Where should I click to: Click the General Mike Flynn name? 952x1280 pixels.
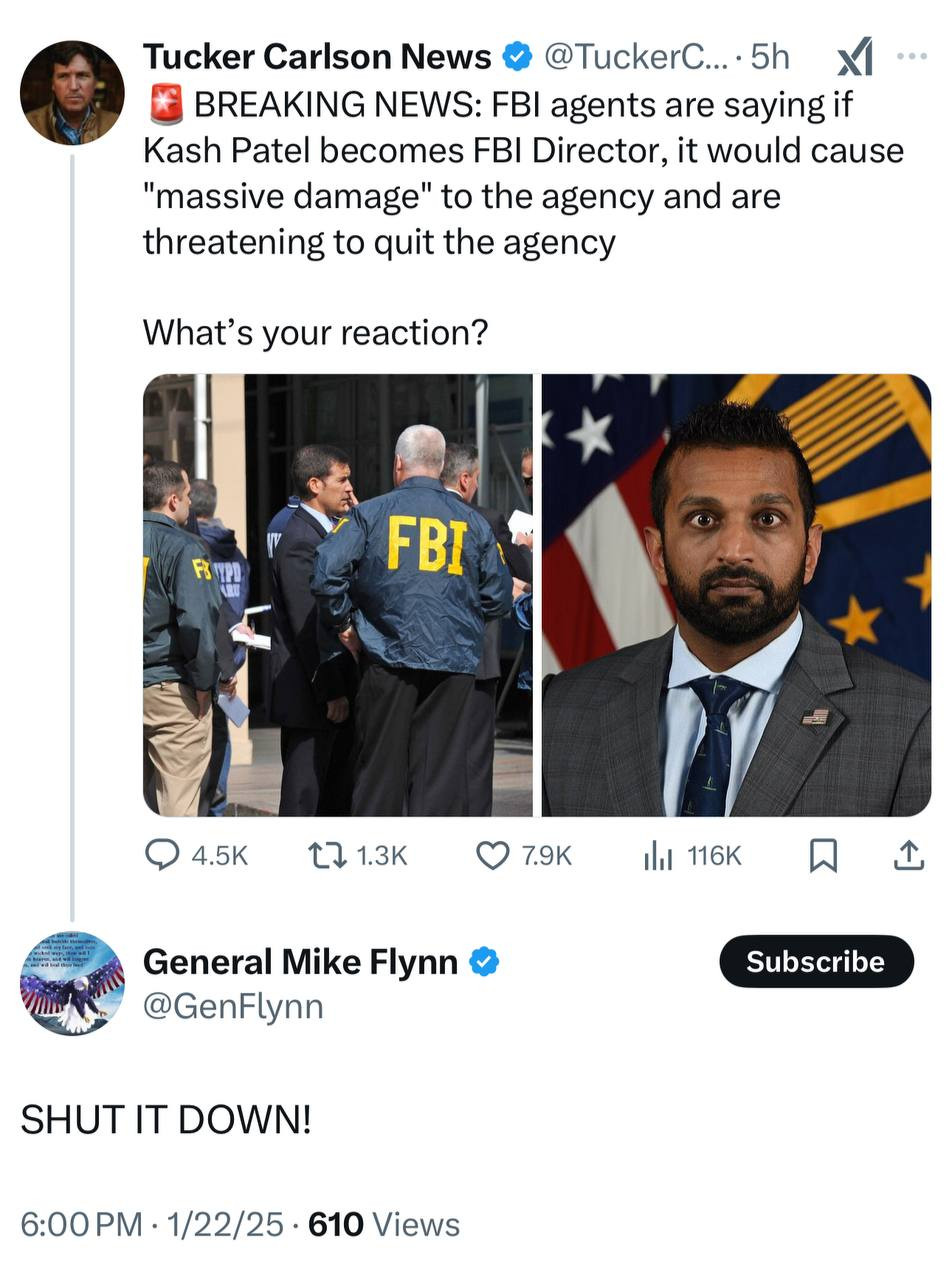(x=300, y=962)
